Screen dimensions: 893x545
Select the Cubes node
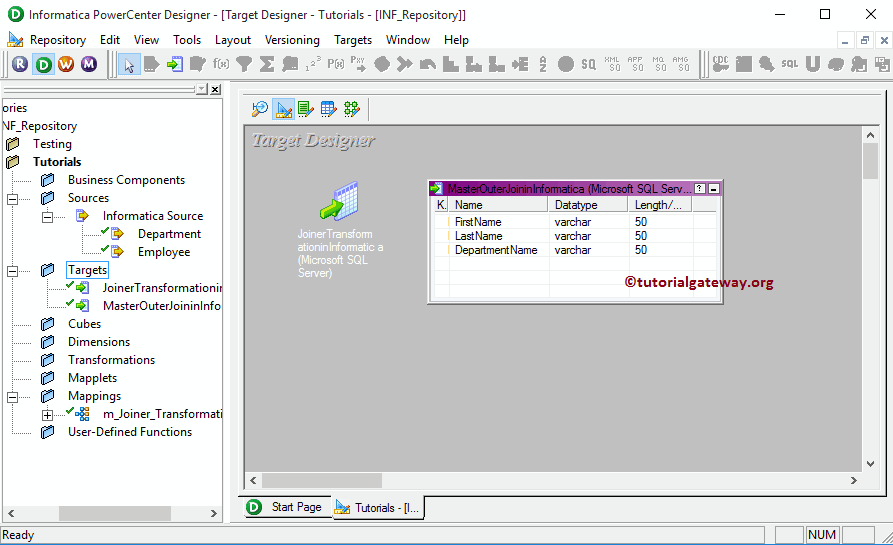tap(84, 324)
